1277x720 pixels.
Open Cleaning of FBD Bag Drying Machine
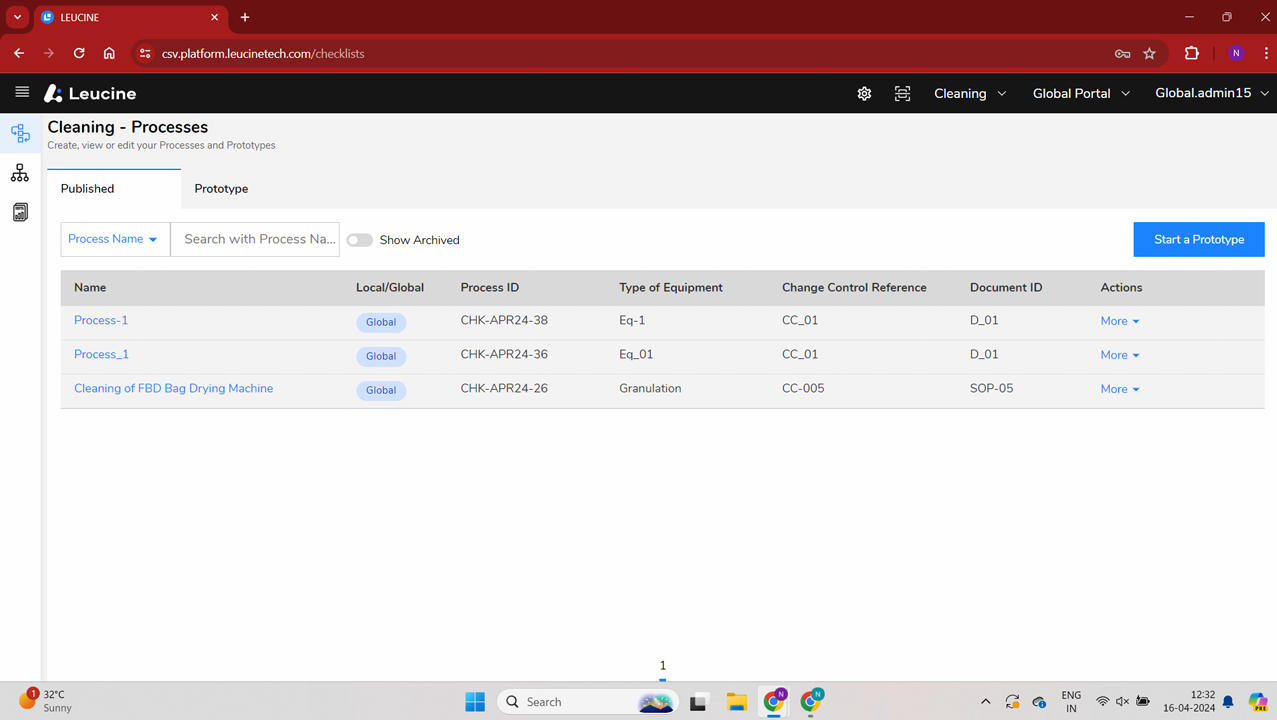pos(173,388)
